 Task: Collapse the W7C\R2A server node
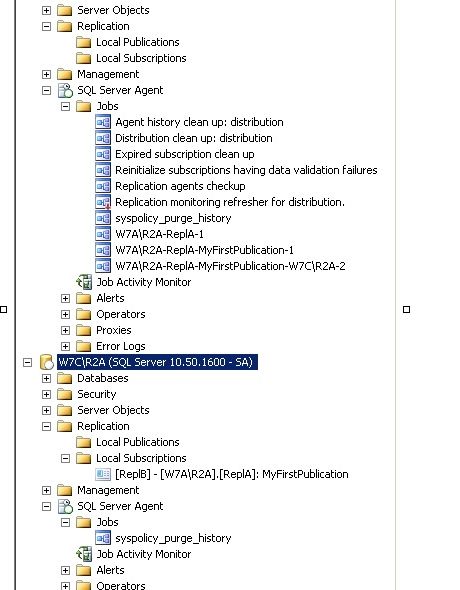27,362
